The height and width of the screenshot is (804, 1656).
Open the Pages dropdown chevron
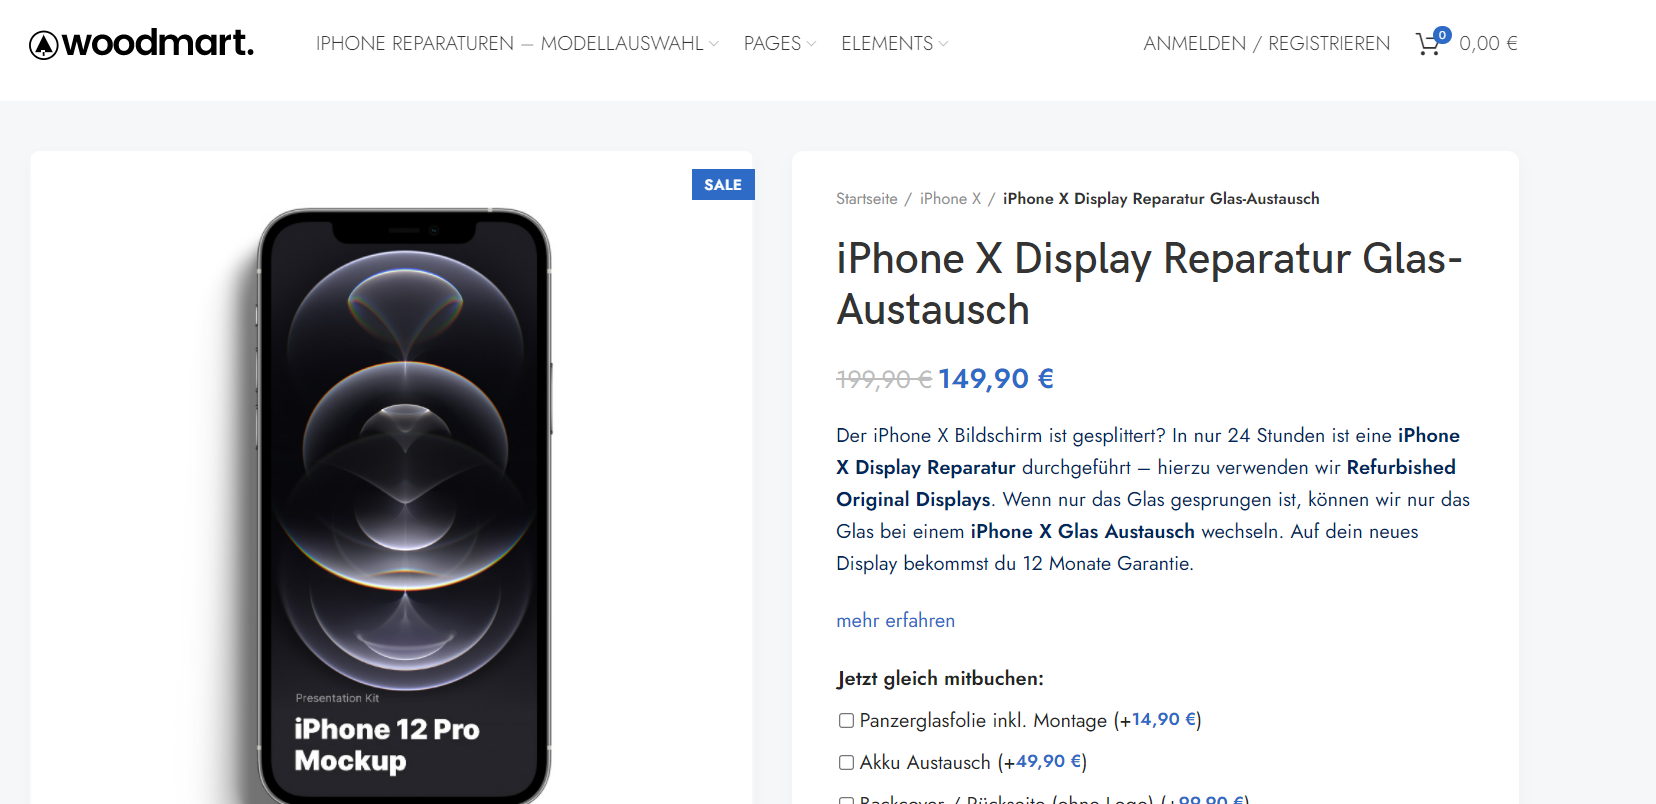(811, 44)
